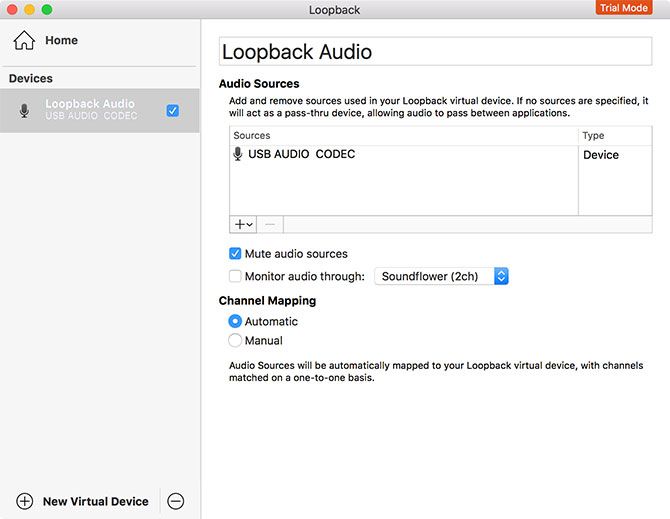
Task: Click the Device type cell
Action: tap(601, 155)
